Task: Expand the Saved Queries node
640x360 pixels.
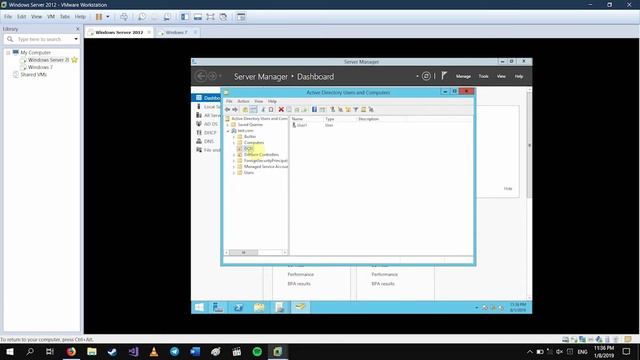Action: [228, 125]
